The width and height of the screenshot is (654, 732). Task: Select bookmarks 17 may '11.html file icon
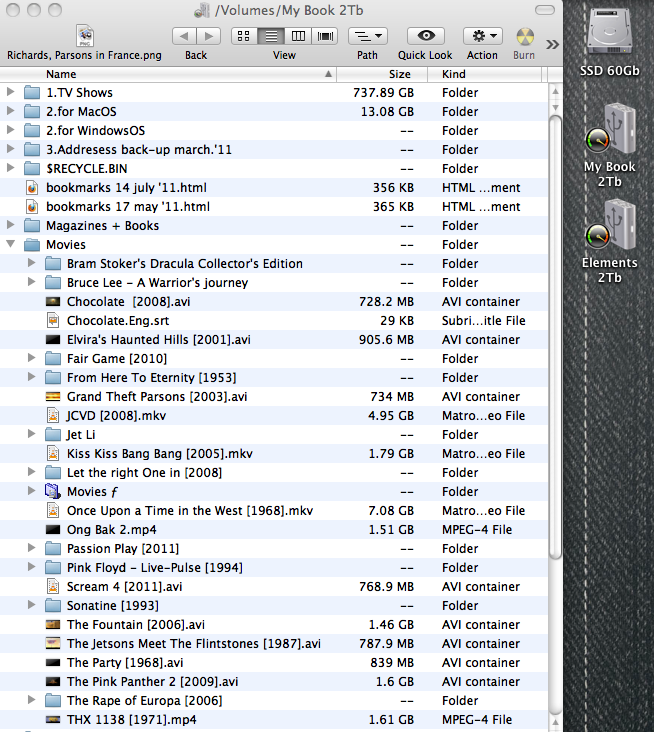(x=32, y=206)
